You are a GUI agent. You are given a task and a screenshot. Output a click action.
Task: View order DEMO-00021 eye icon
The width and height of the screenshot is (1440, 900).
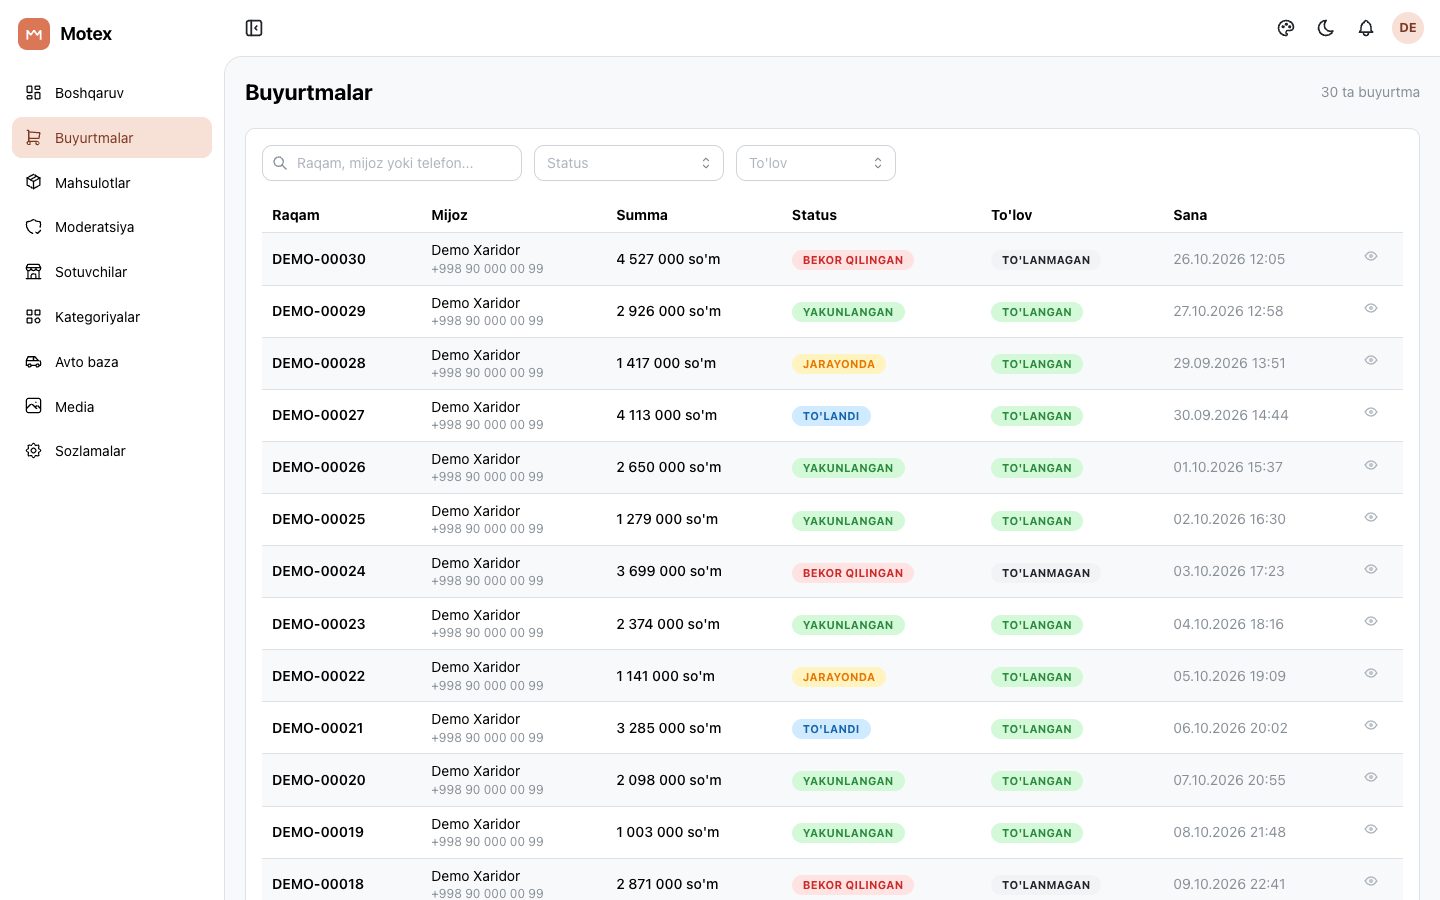click(1371, 726)
